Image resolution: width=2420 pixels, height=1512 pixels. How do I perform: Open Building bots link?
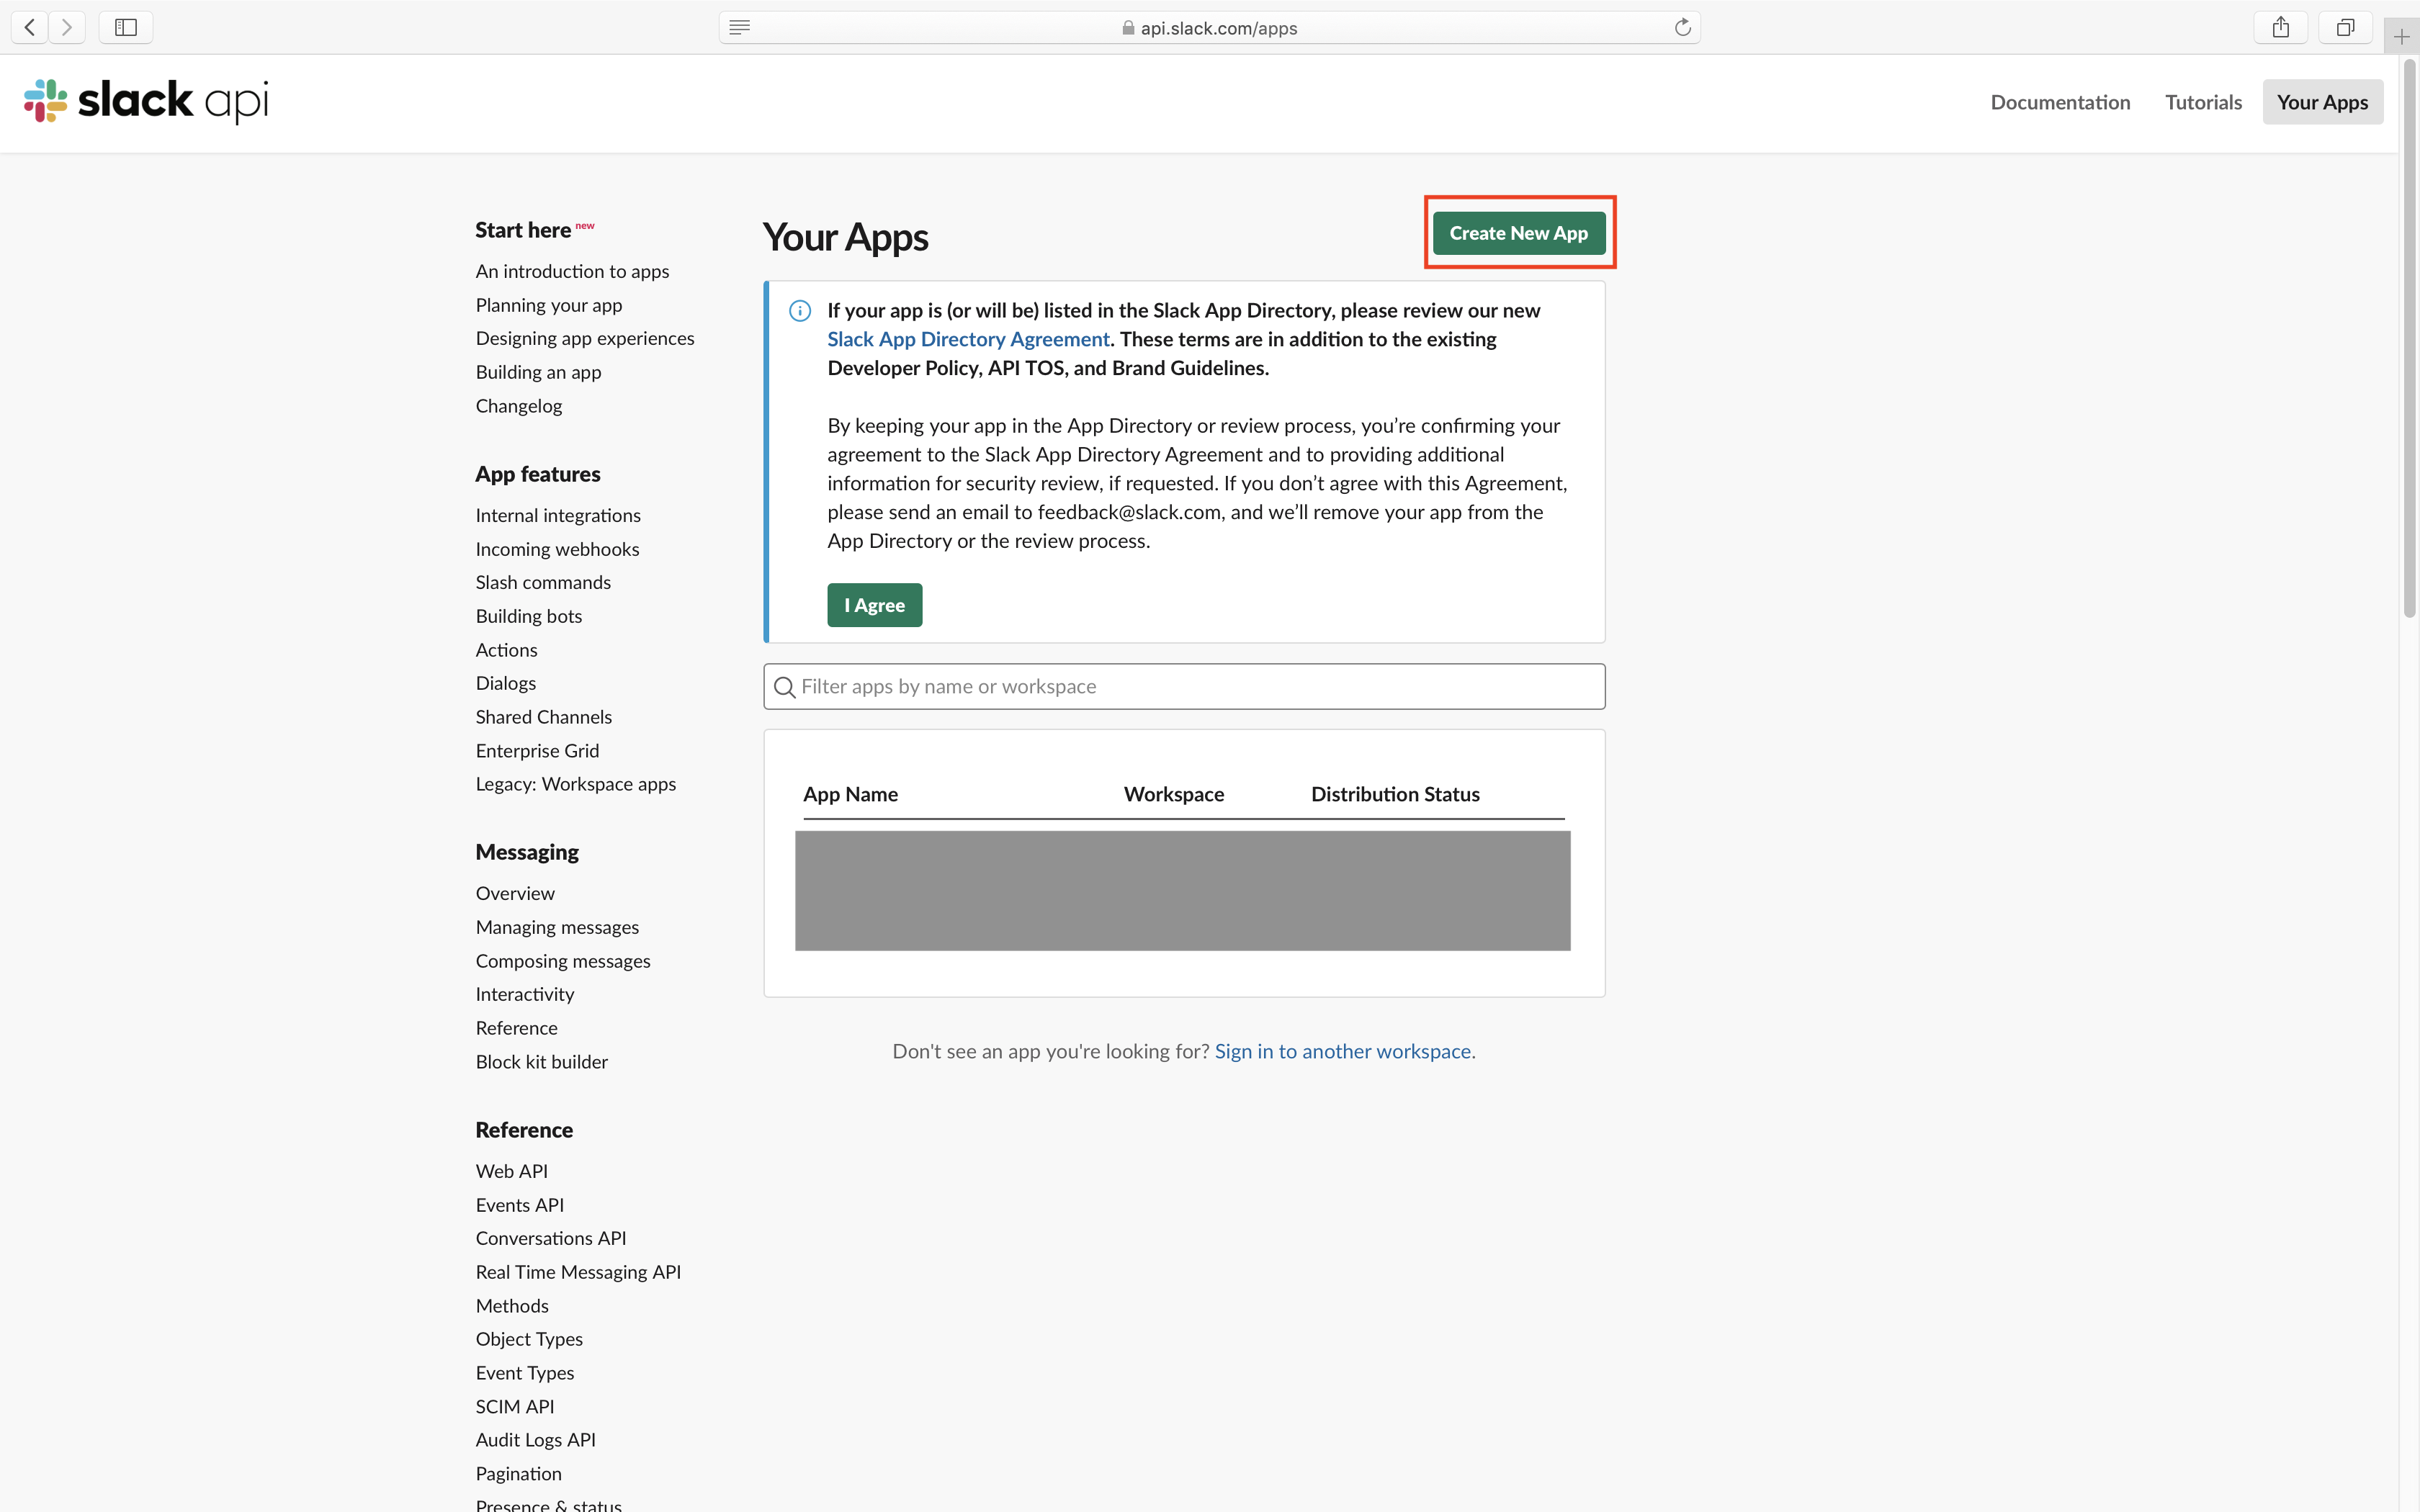click(x=528, y=616)
